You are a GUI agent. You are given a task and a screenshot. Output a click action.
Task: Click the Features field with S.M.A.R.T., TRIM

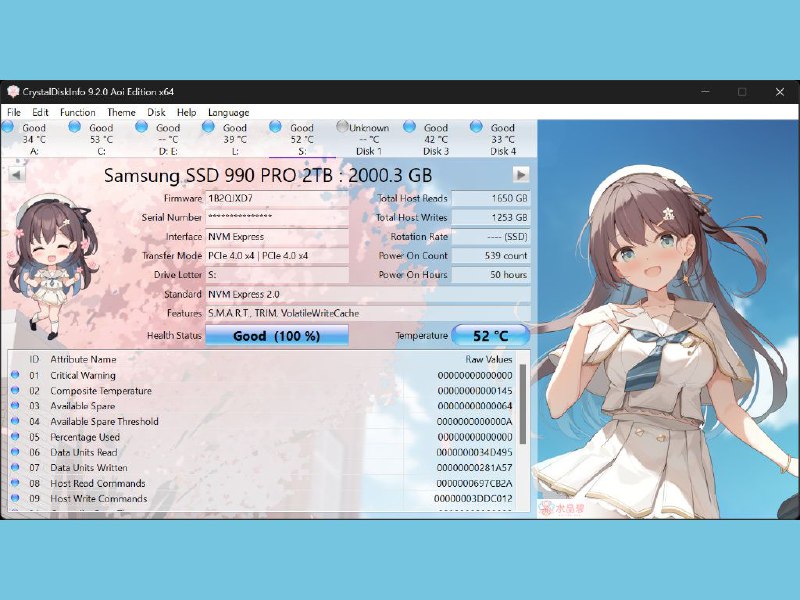368,313
